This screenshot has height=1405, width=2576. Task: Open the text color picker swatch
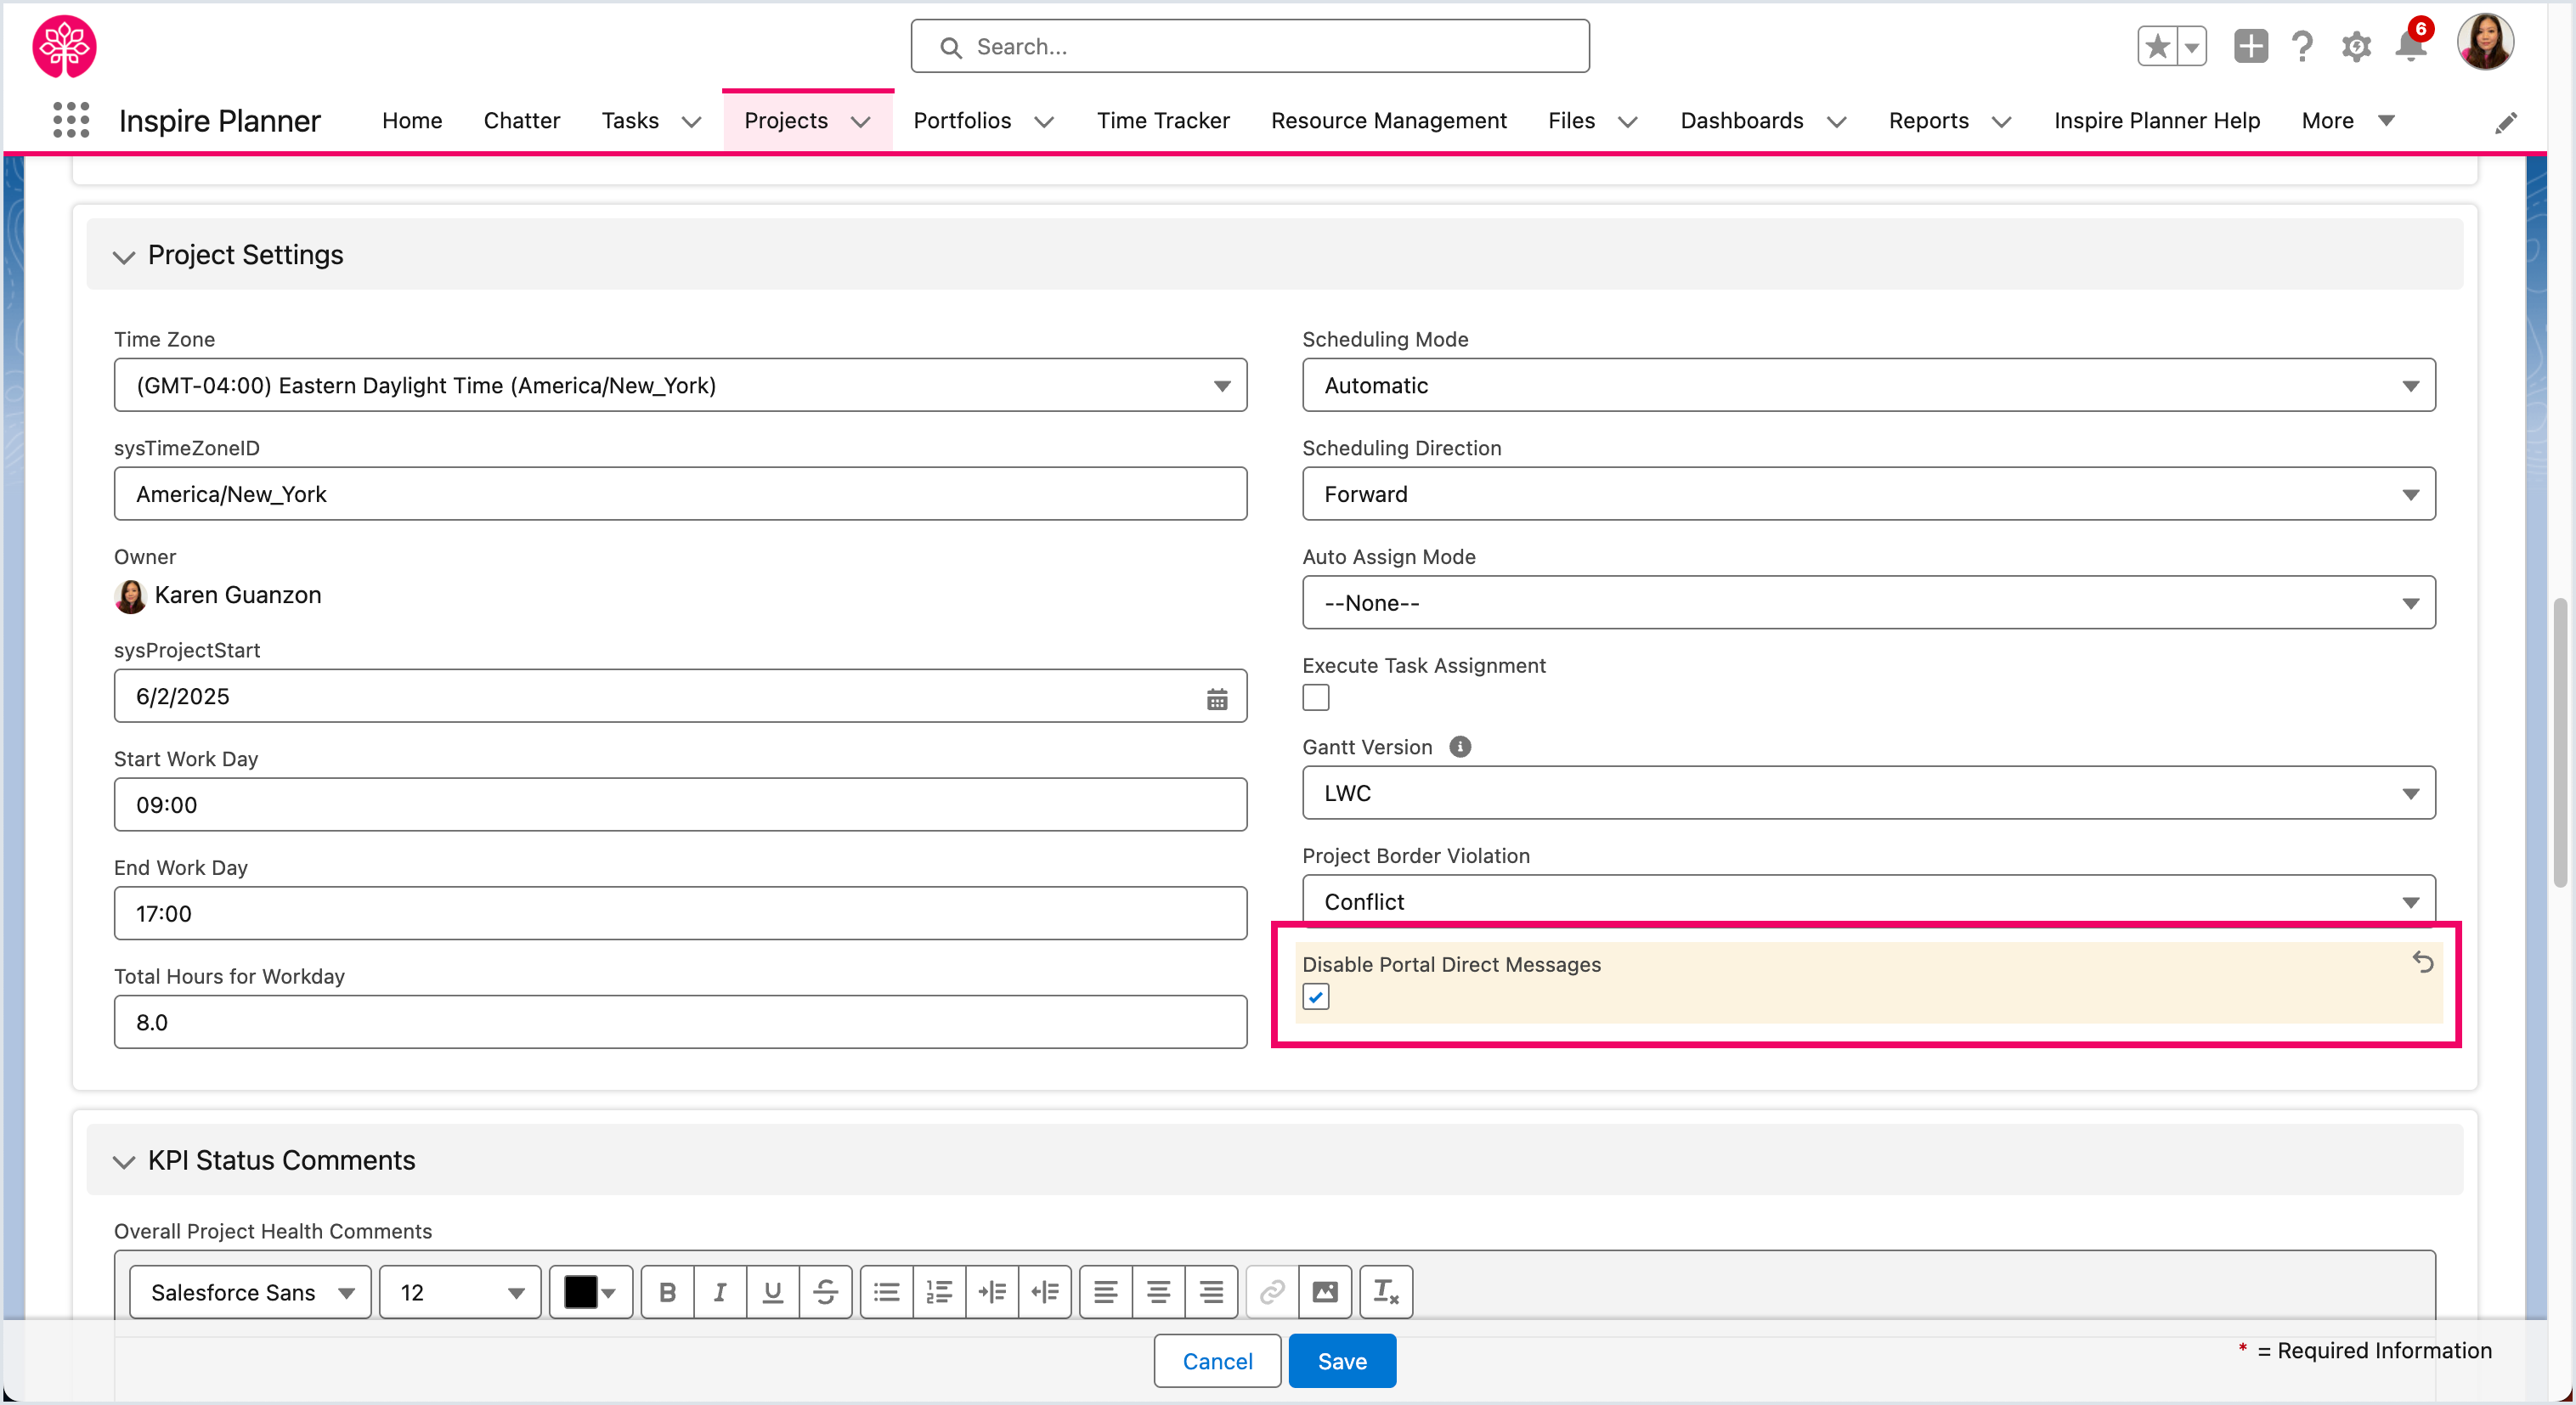[x=590, y=1292]
